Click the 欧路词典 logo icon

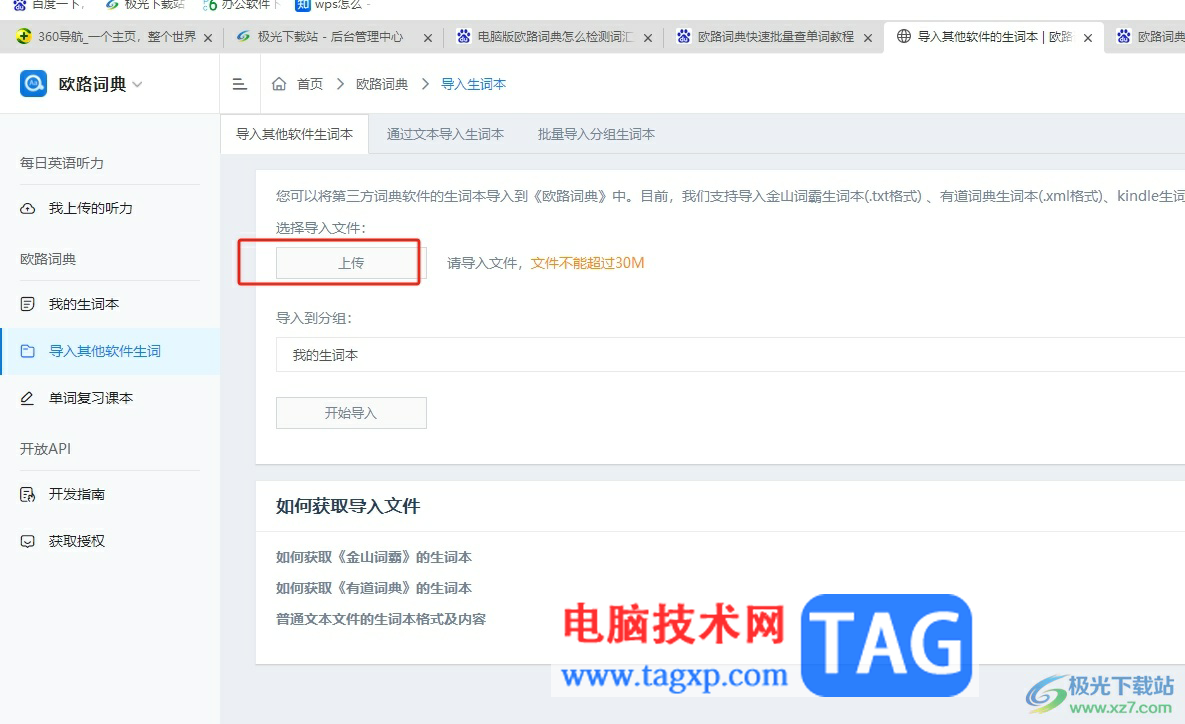pyautogui.click(x=33, y=83)
